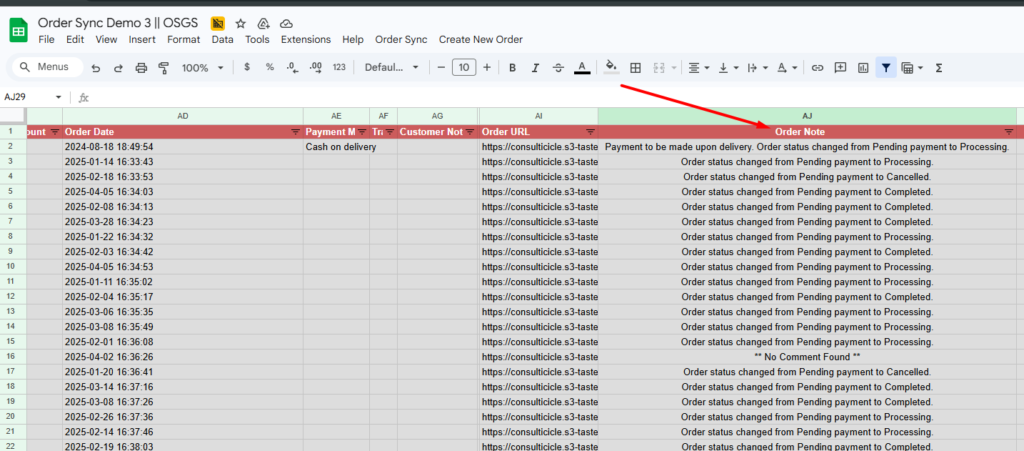The image size is (1024, 451).
Task: Click the font size field showing 10
Action: click(x=464, y=67)
